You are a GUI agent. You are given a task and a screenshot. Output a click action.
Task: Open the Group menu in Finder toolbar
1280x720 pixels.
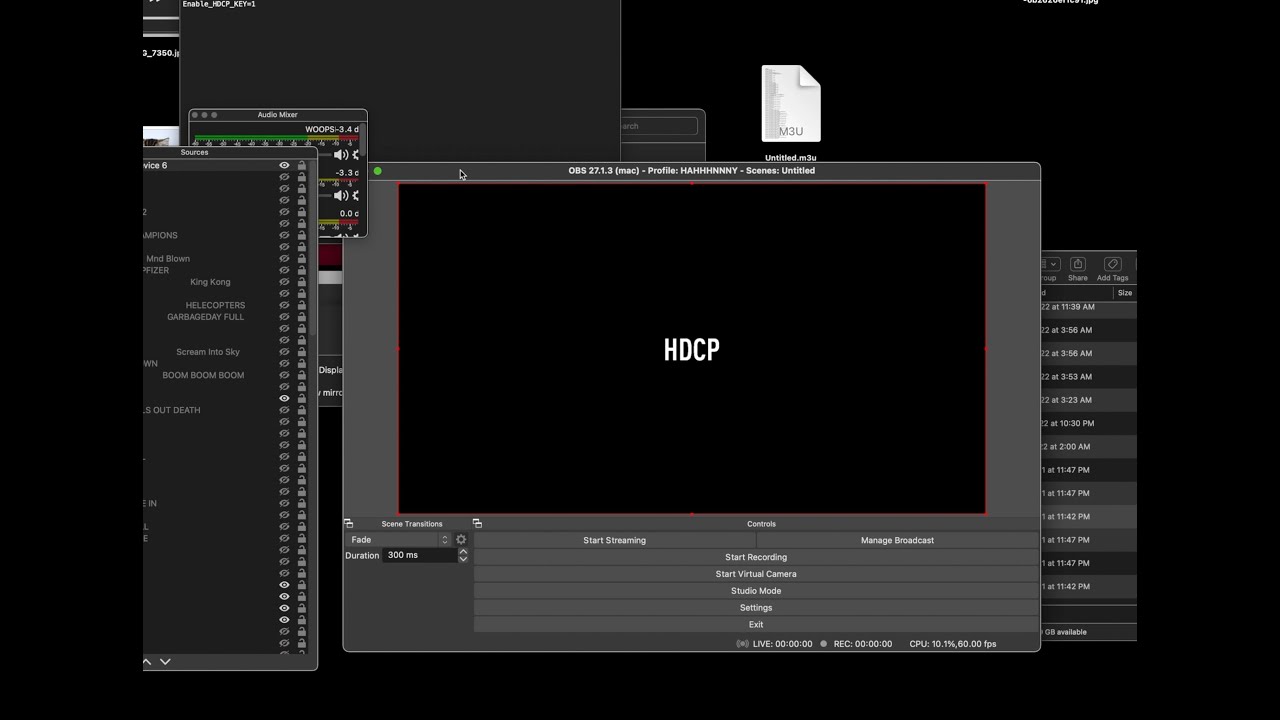point(1049,265)
